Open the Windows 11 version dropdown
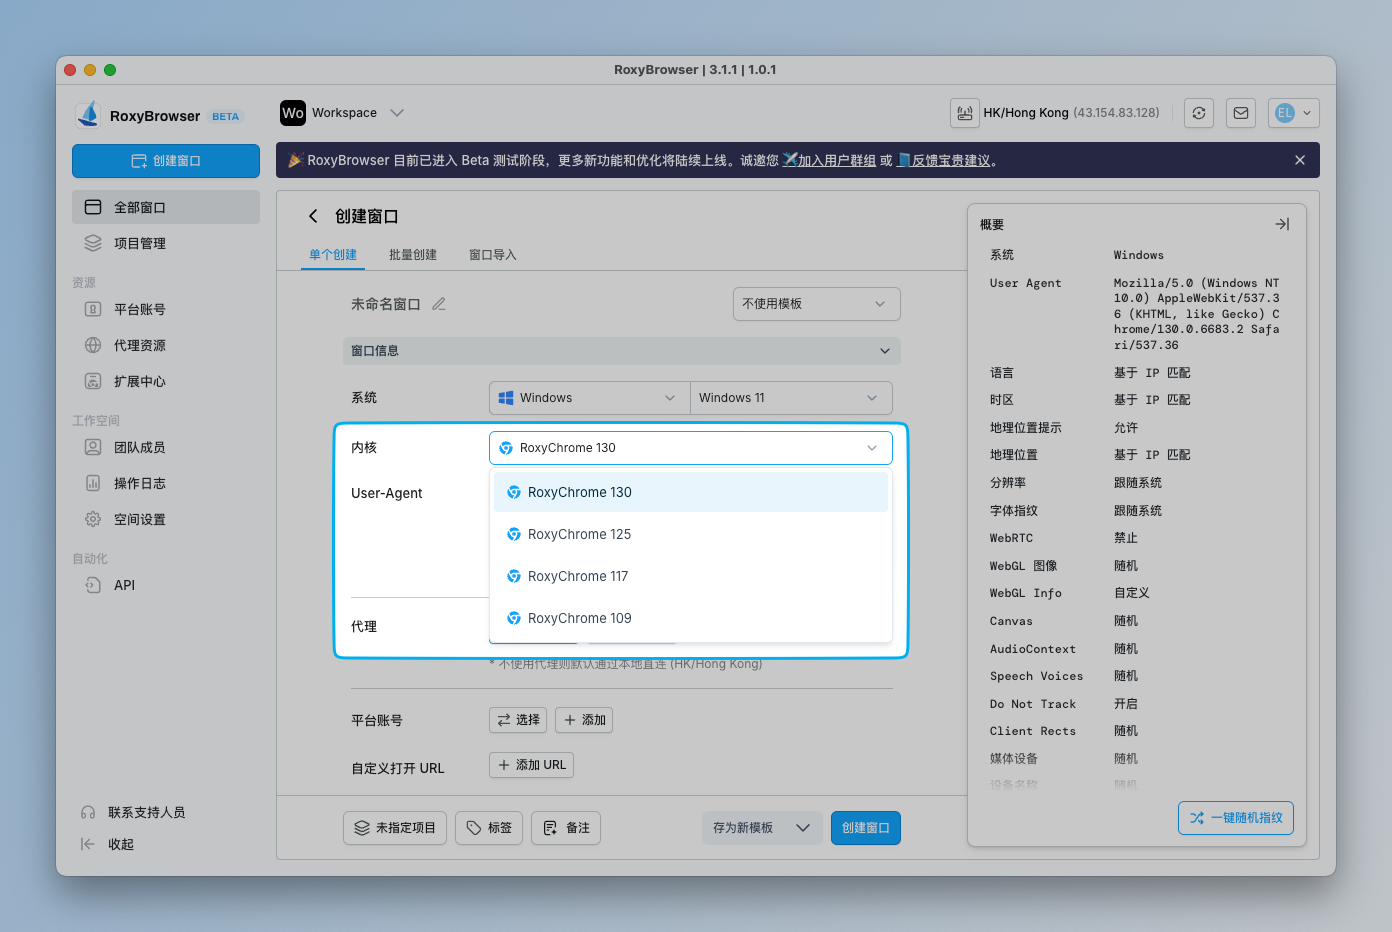1392x932 pixels. [791, 398]
